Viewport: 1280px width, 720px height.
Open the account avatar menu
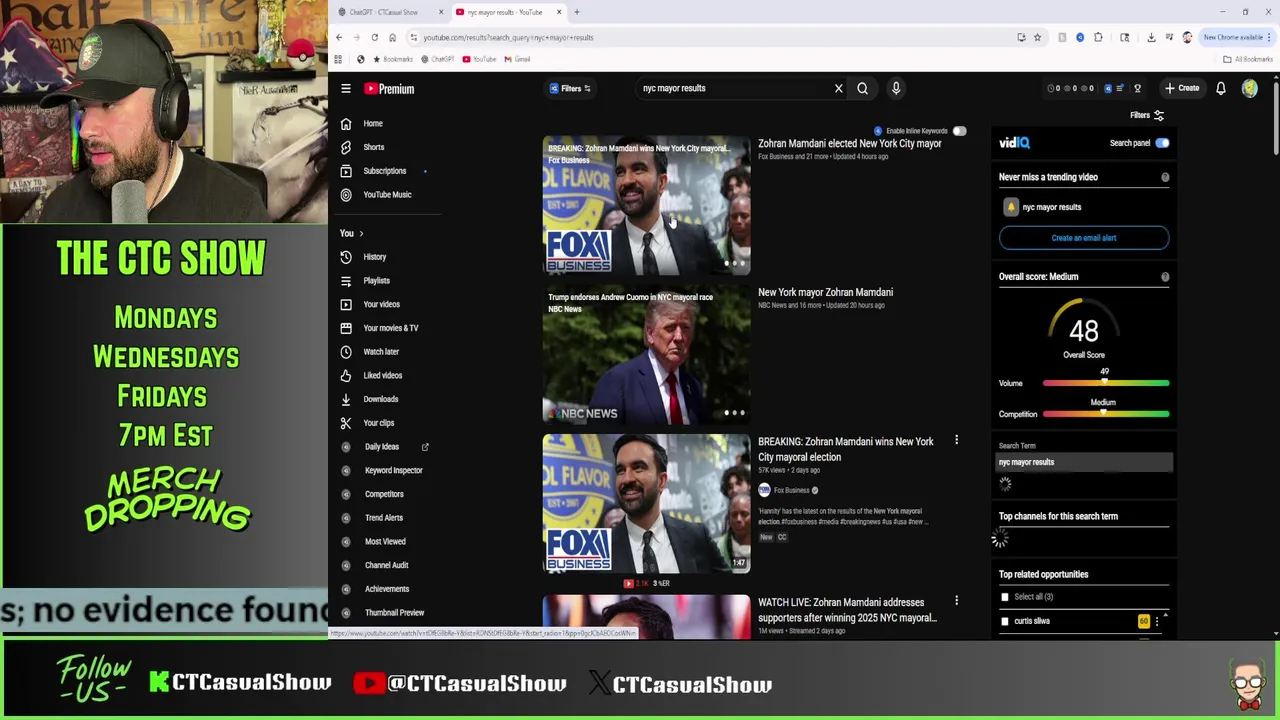click(1249, 88)
